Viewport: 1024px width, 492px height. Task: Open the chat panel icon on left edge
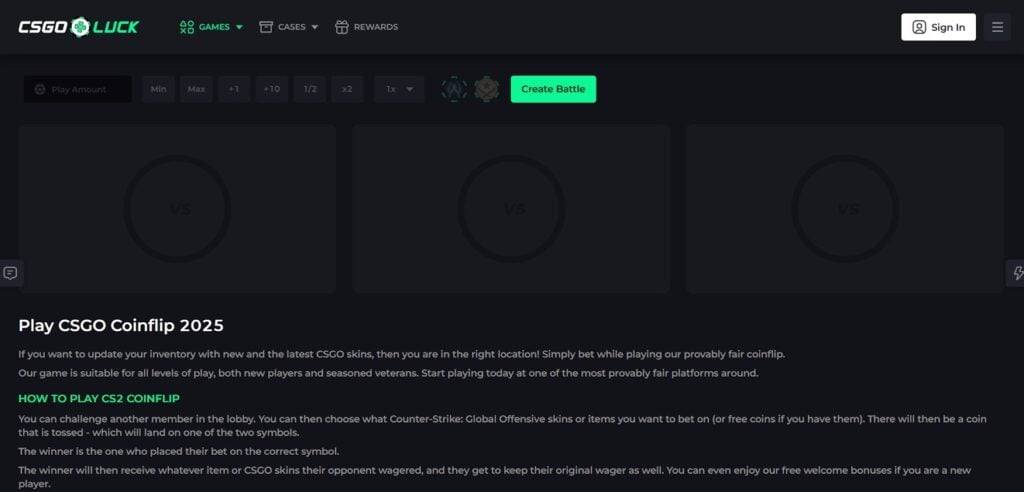10,273
